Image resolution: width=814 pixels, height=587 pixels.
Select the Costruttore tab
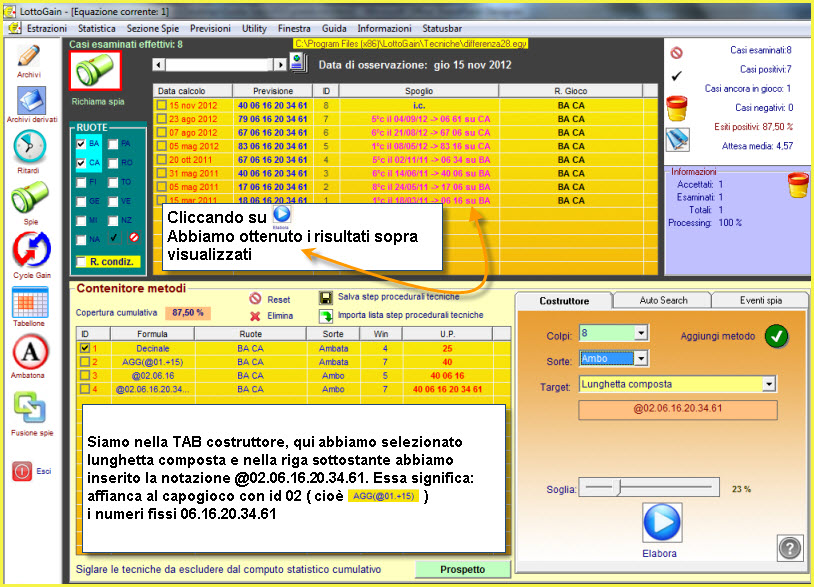(564, 301)
